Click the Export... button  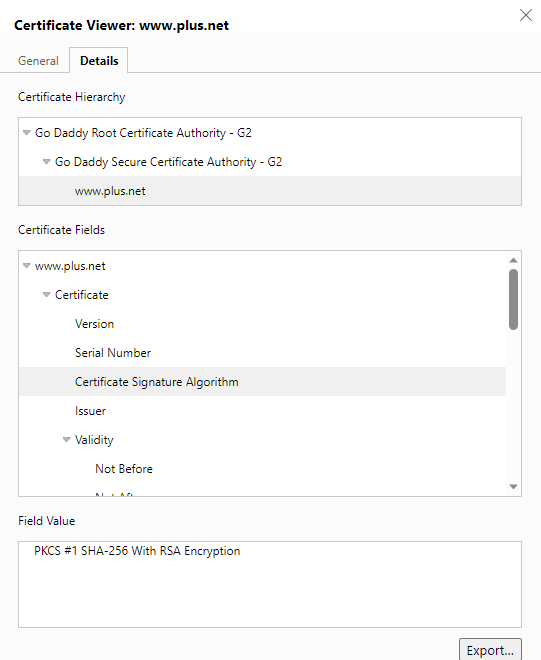490,650
